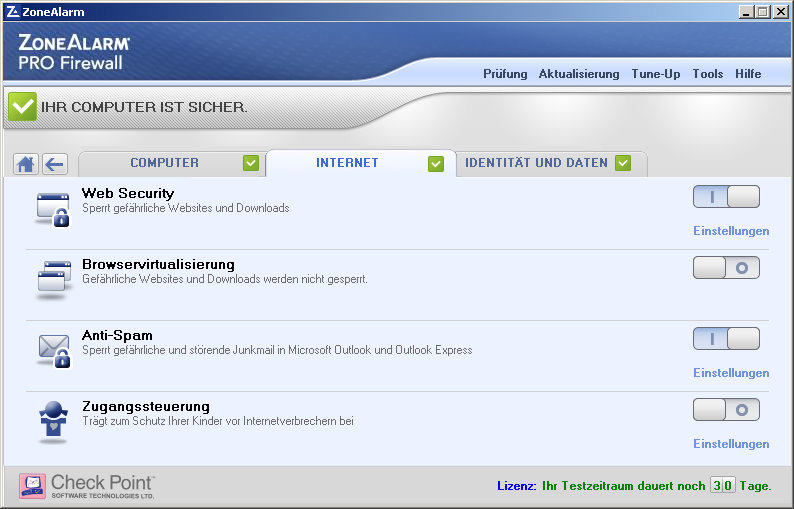The image size is (794, 509).
Task: Click the Anti-Spam heading
Action: tap(117, 335)
